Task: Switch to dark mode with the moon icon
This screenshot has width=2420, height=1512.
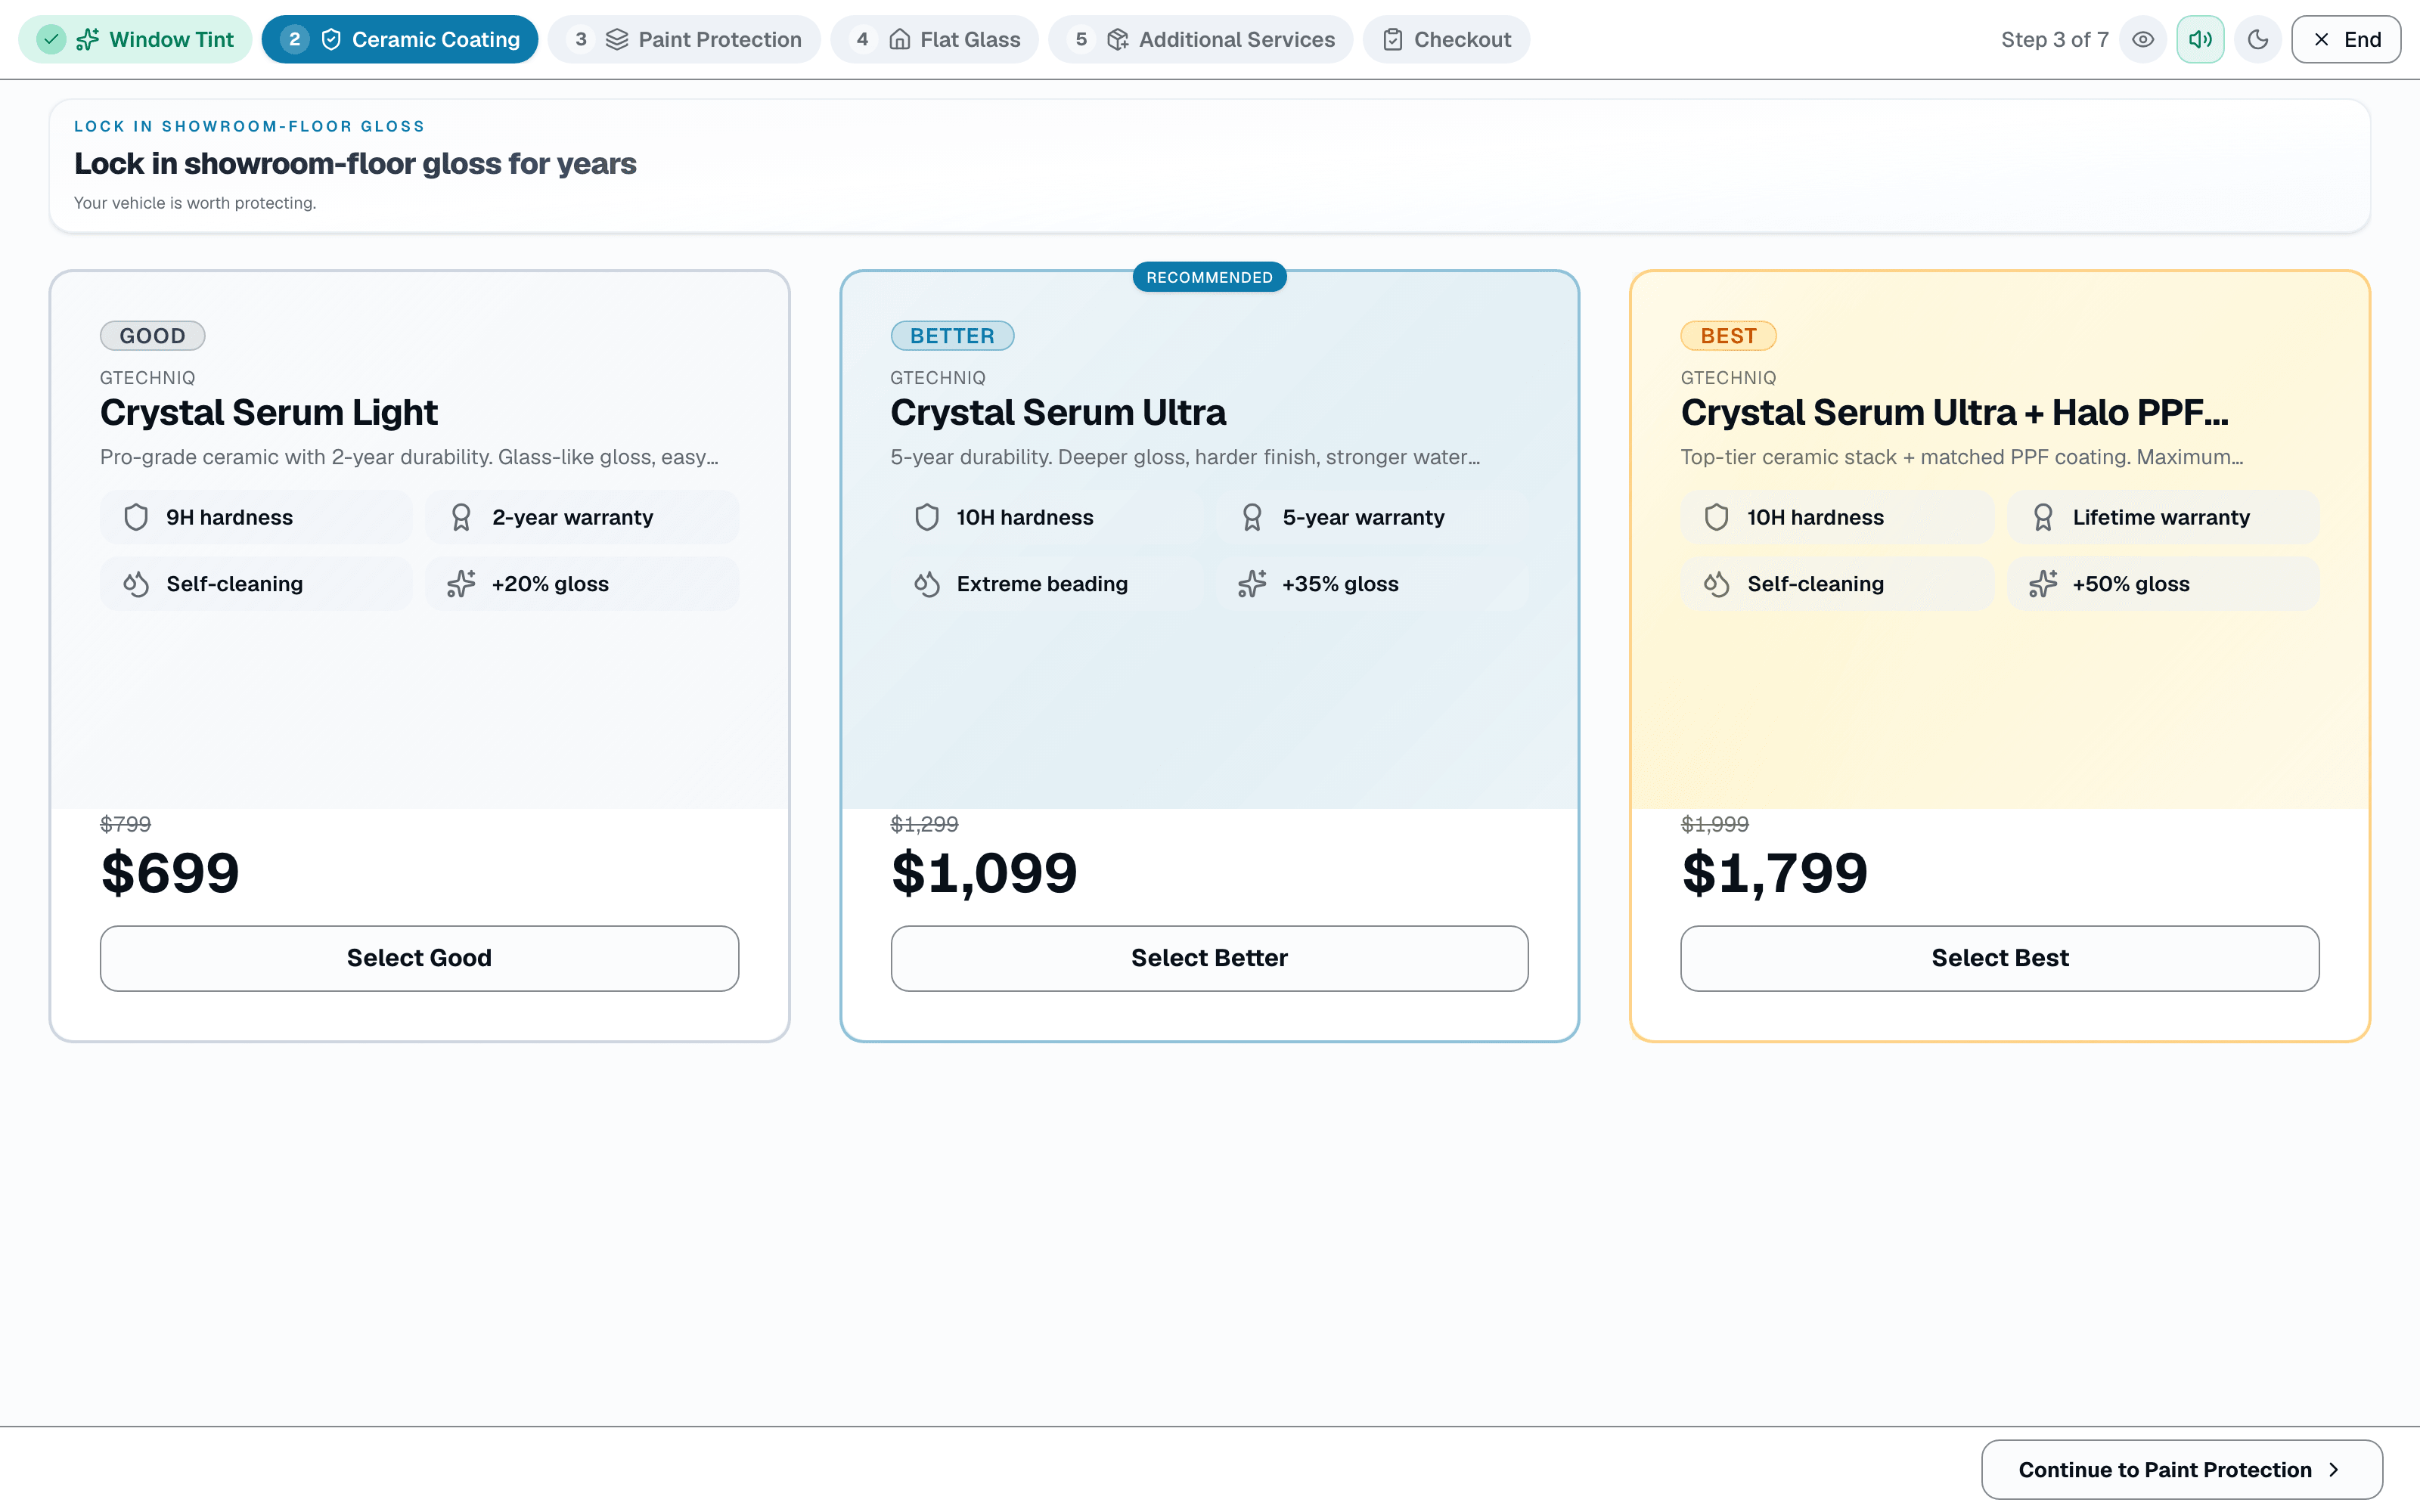Action: (x=2258, y=40)
